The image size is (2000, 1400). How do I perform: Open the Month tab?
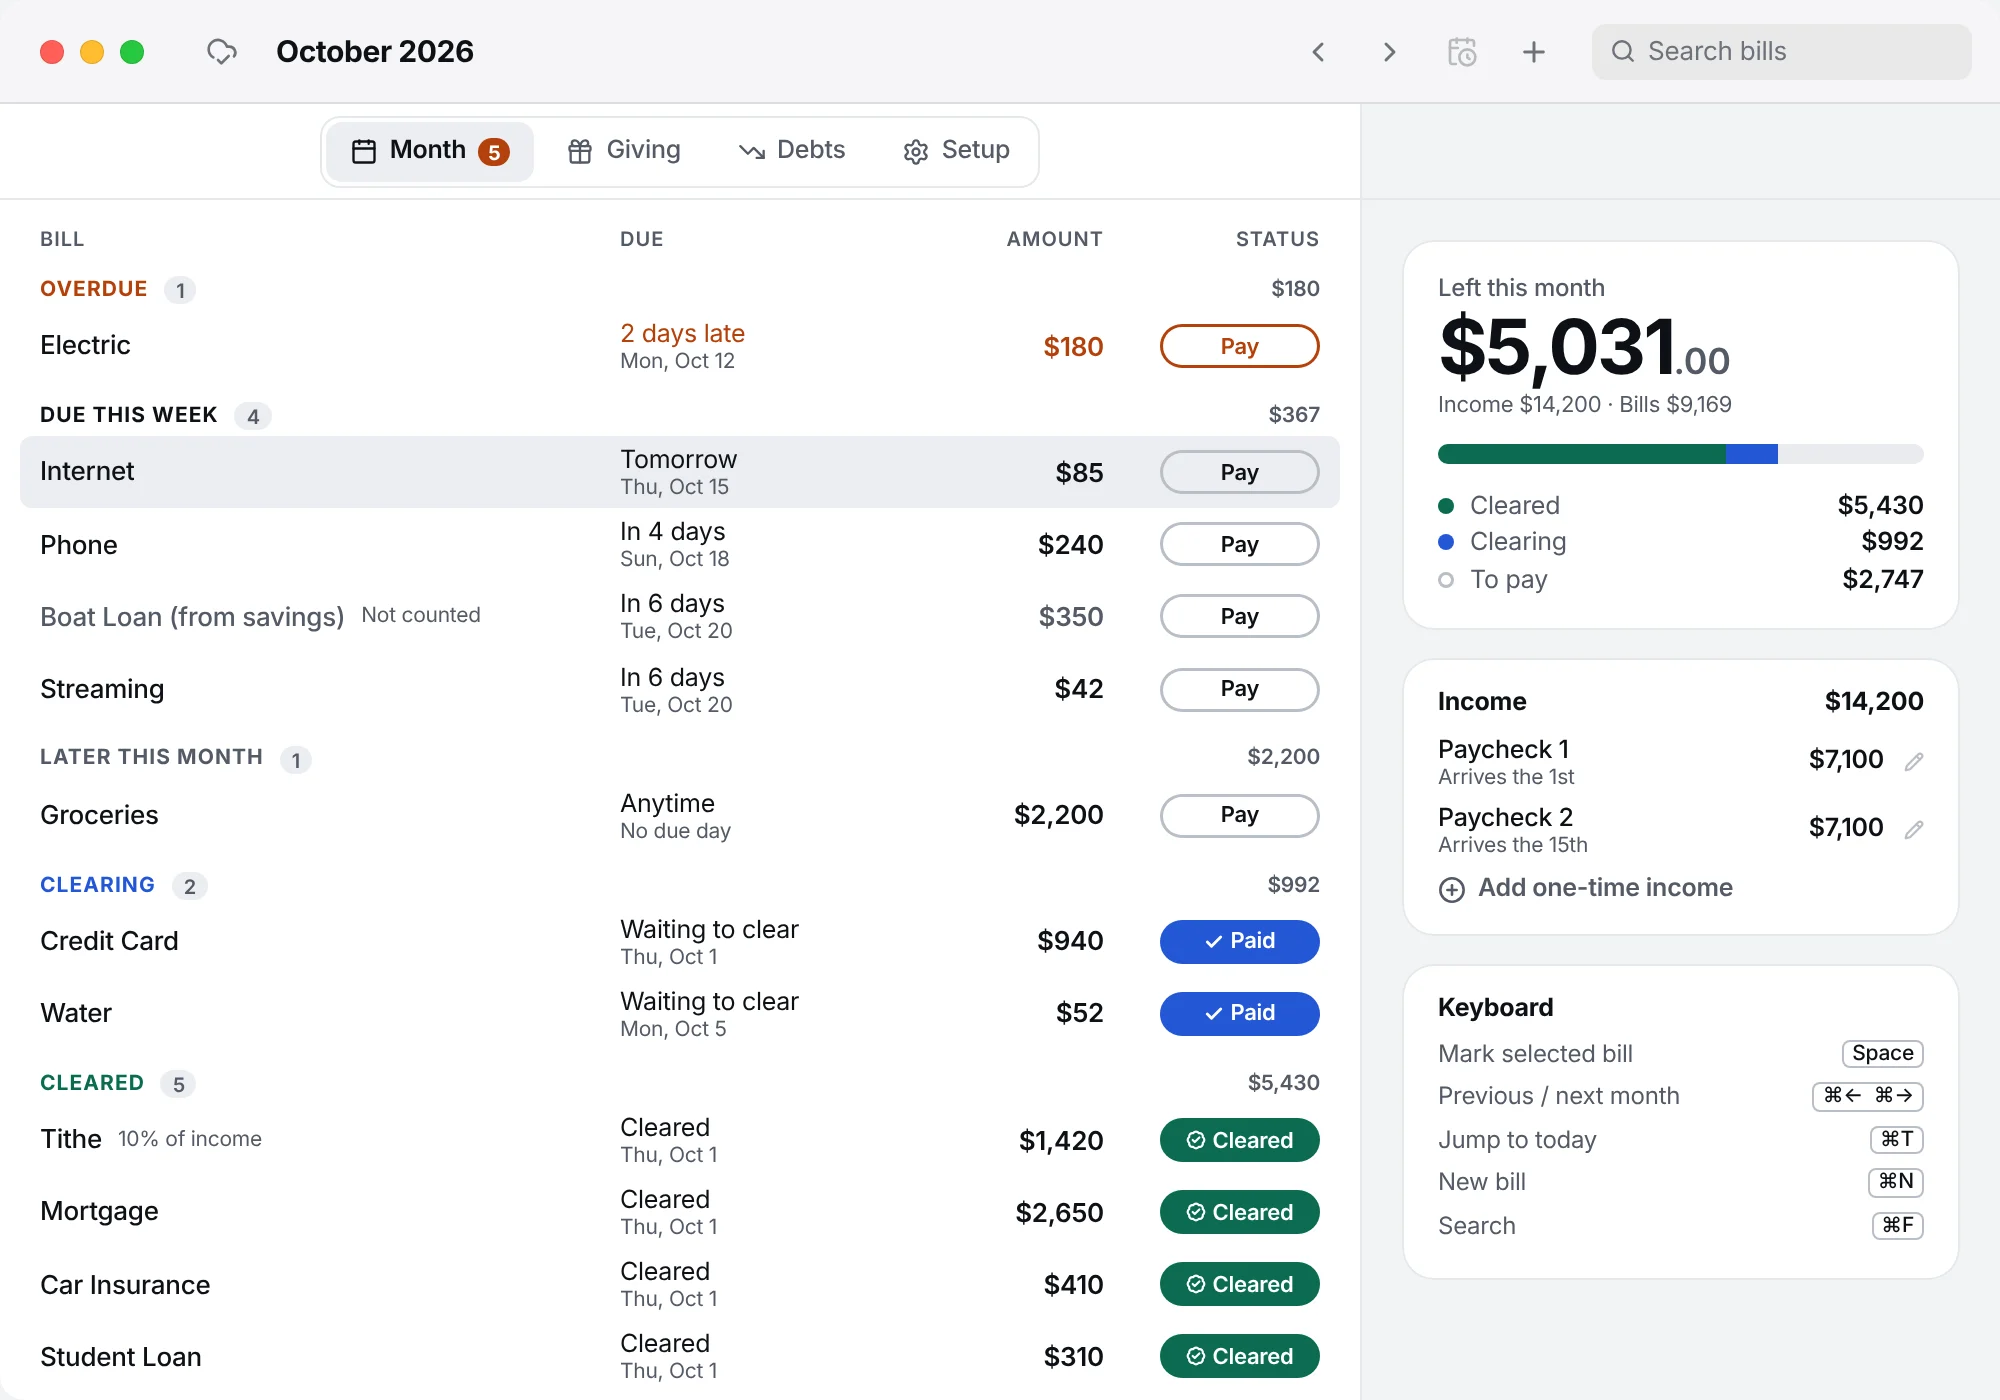[x=430, y=151]
